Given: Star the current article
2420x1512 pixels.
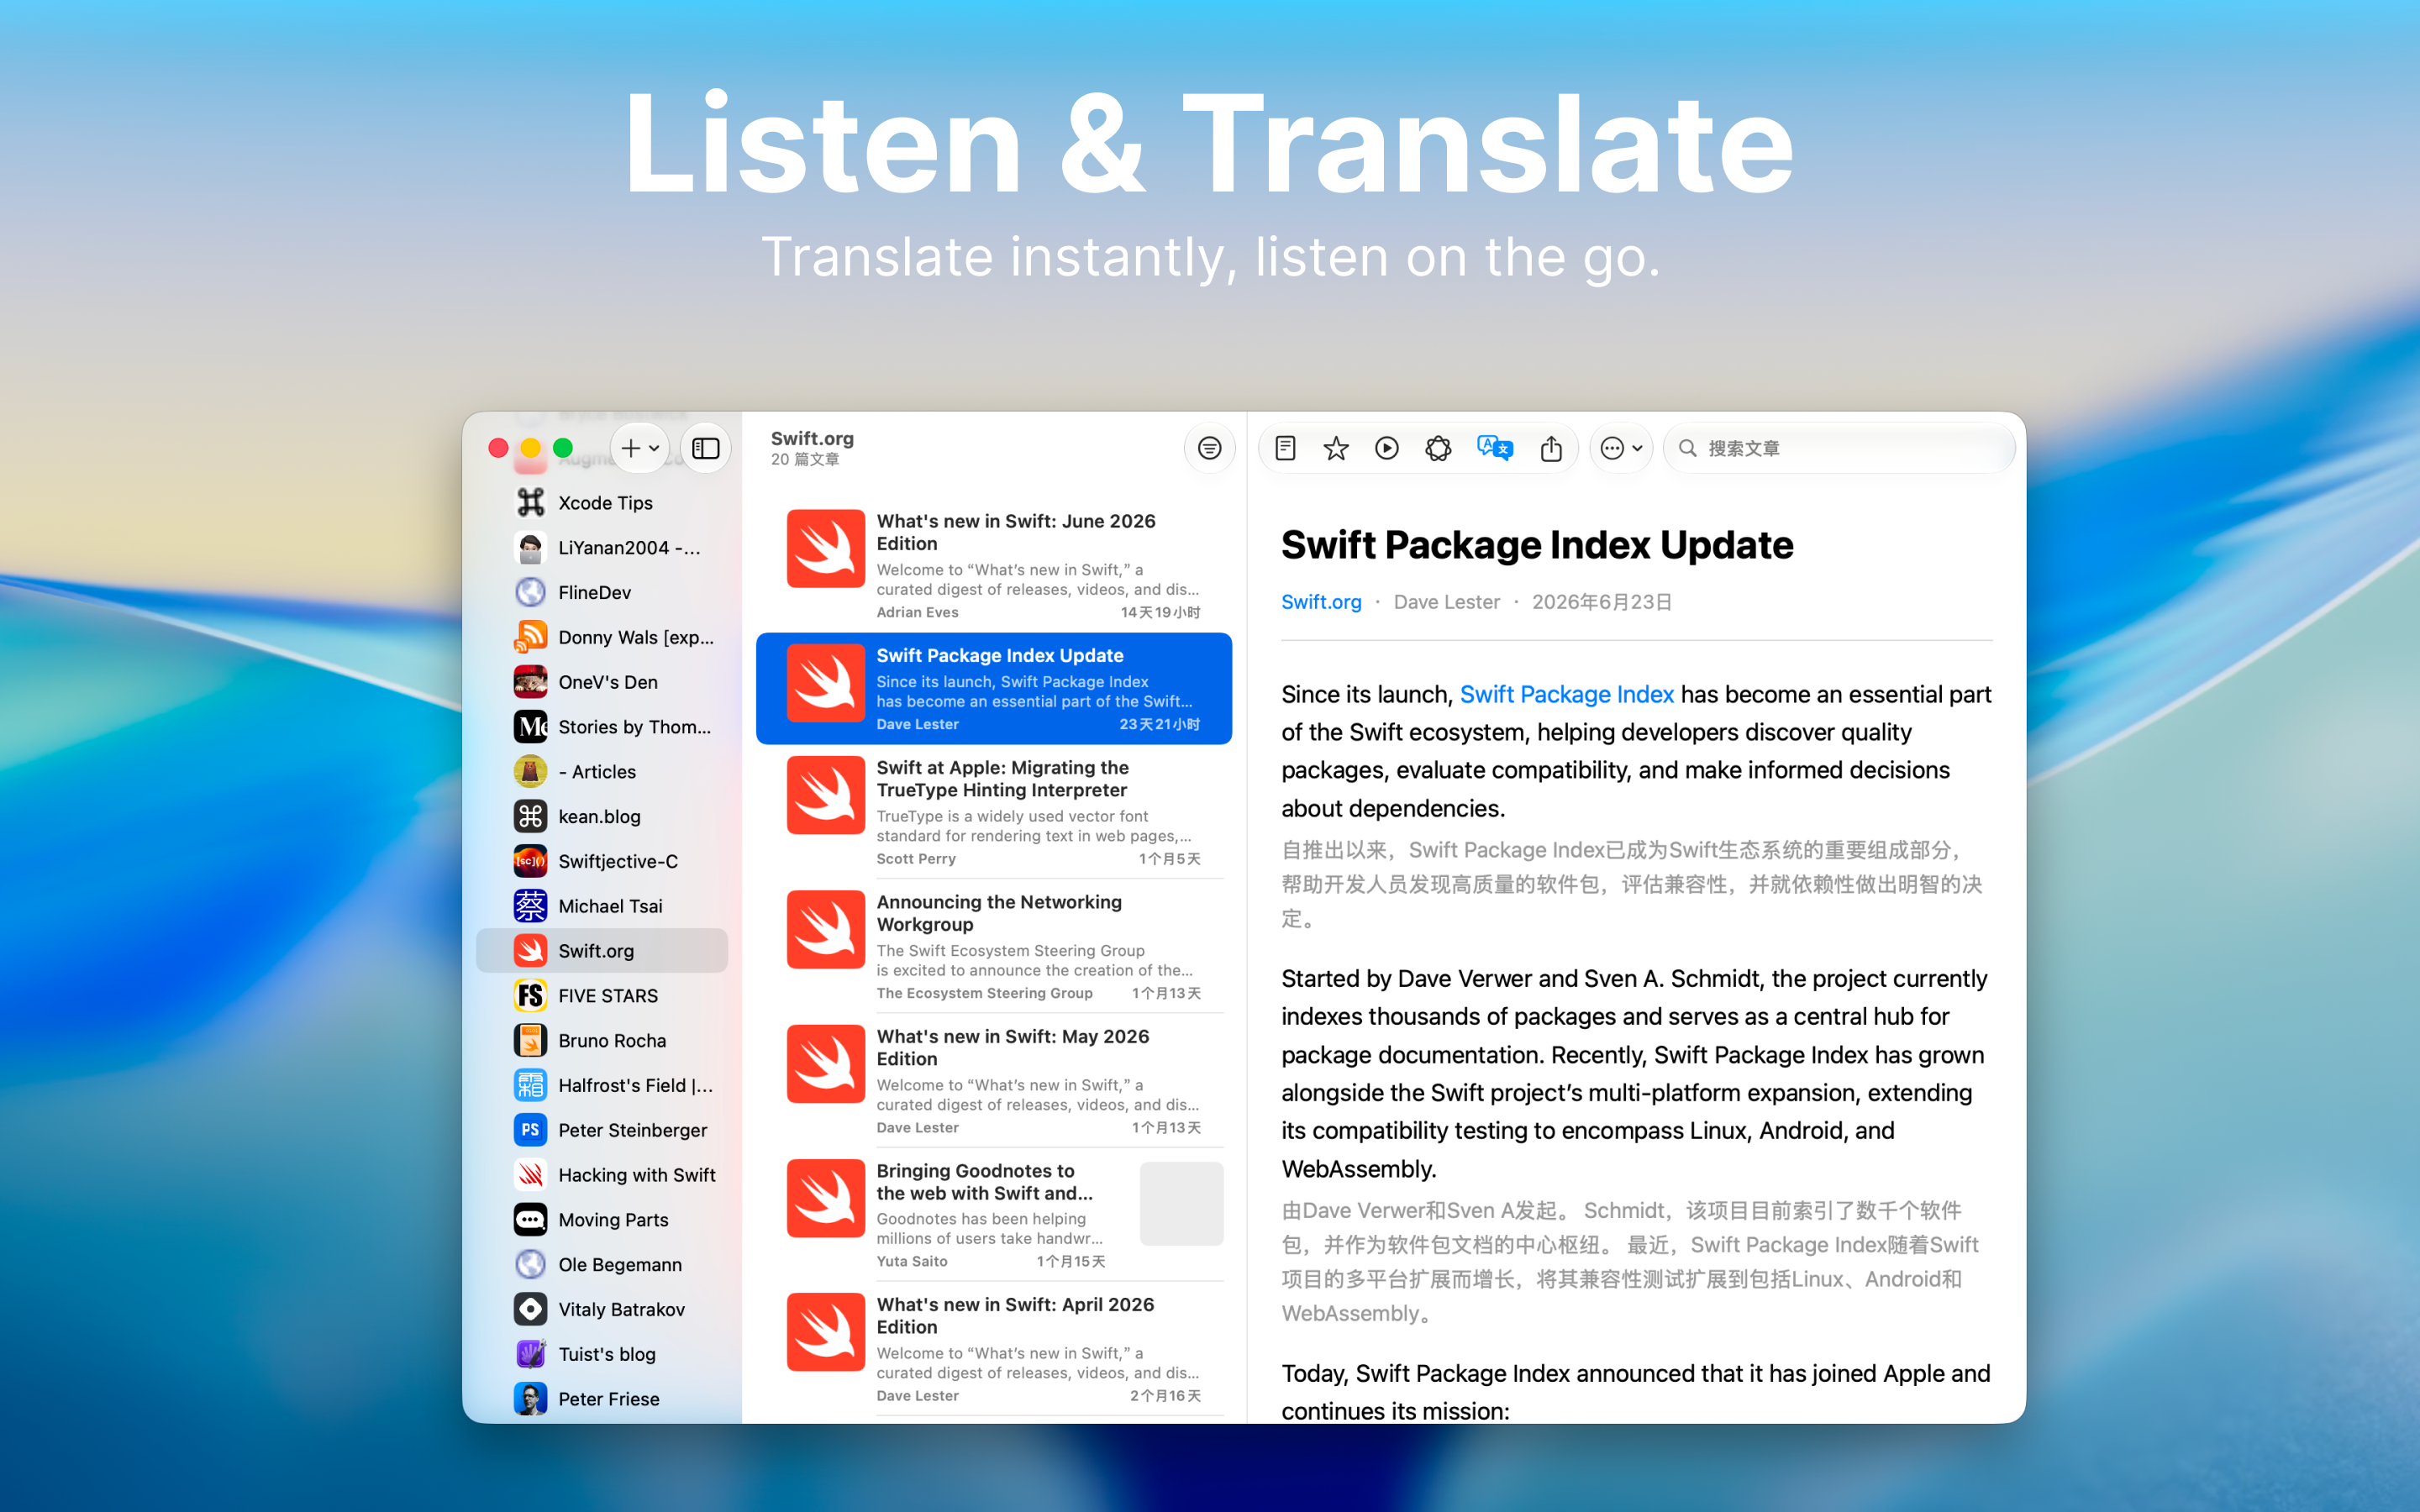Looking at the screenshot, I should pyautogui.click(x=1335, y=448).
